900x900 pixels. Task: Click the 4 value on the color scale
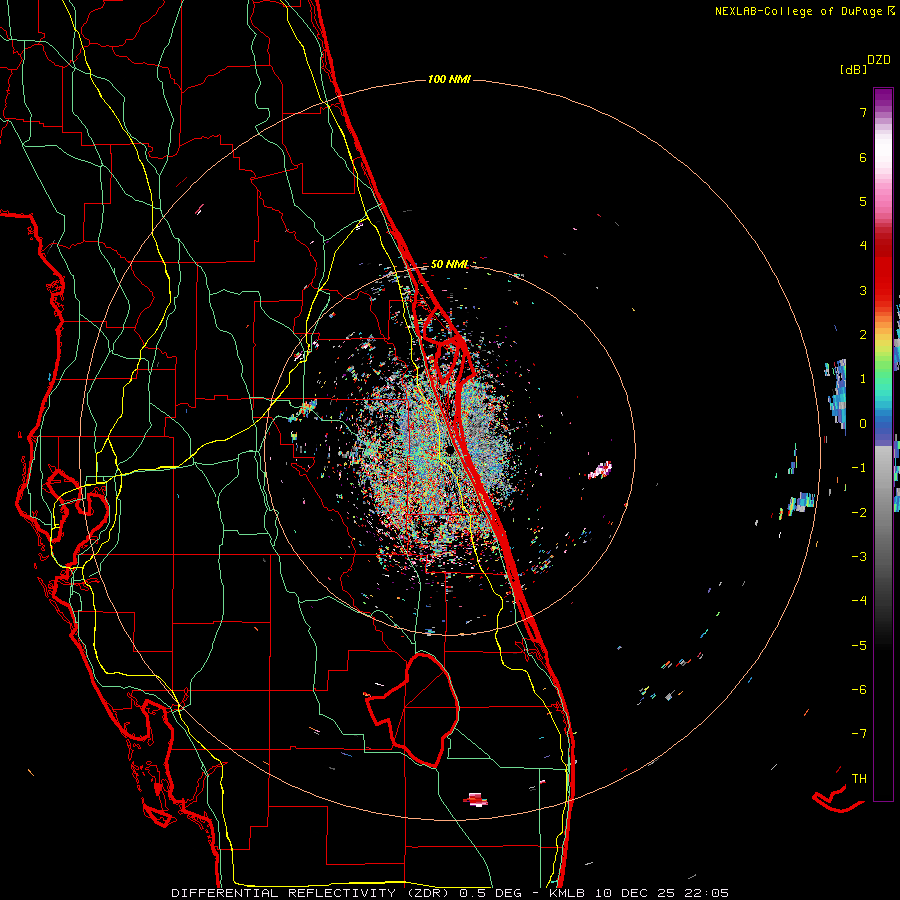[863, 246]
